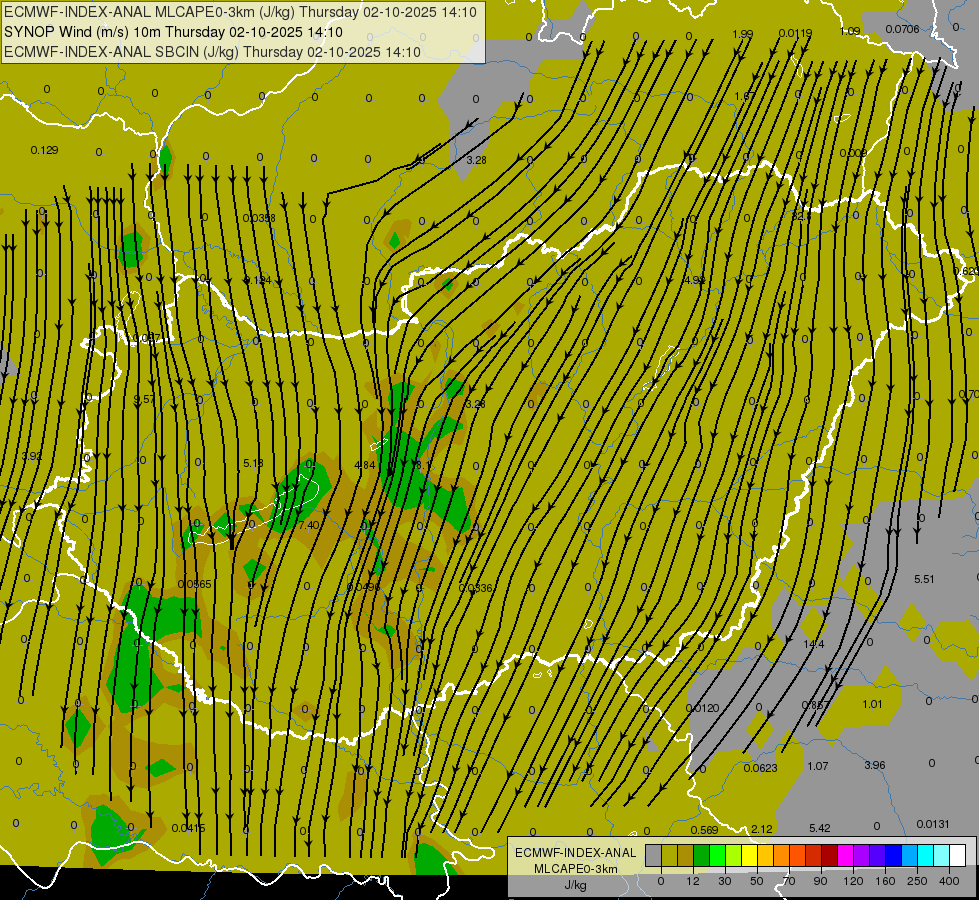This screenshot has width=979, height=900.
Task: Click the map value 0.569
Action: [704, 830]
